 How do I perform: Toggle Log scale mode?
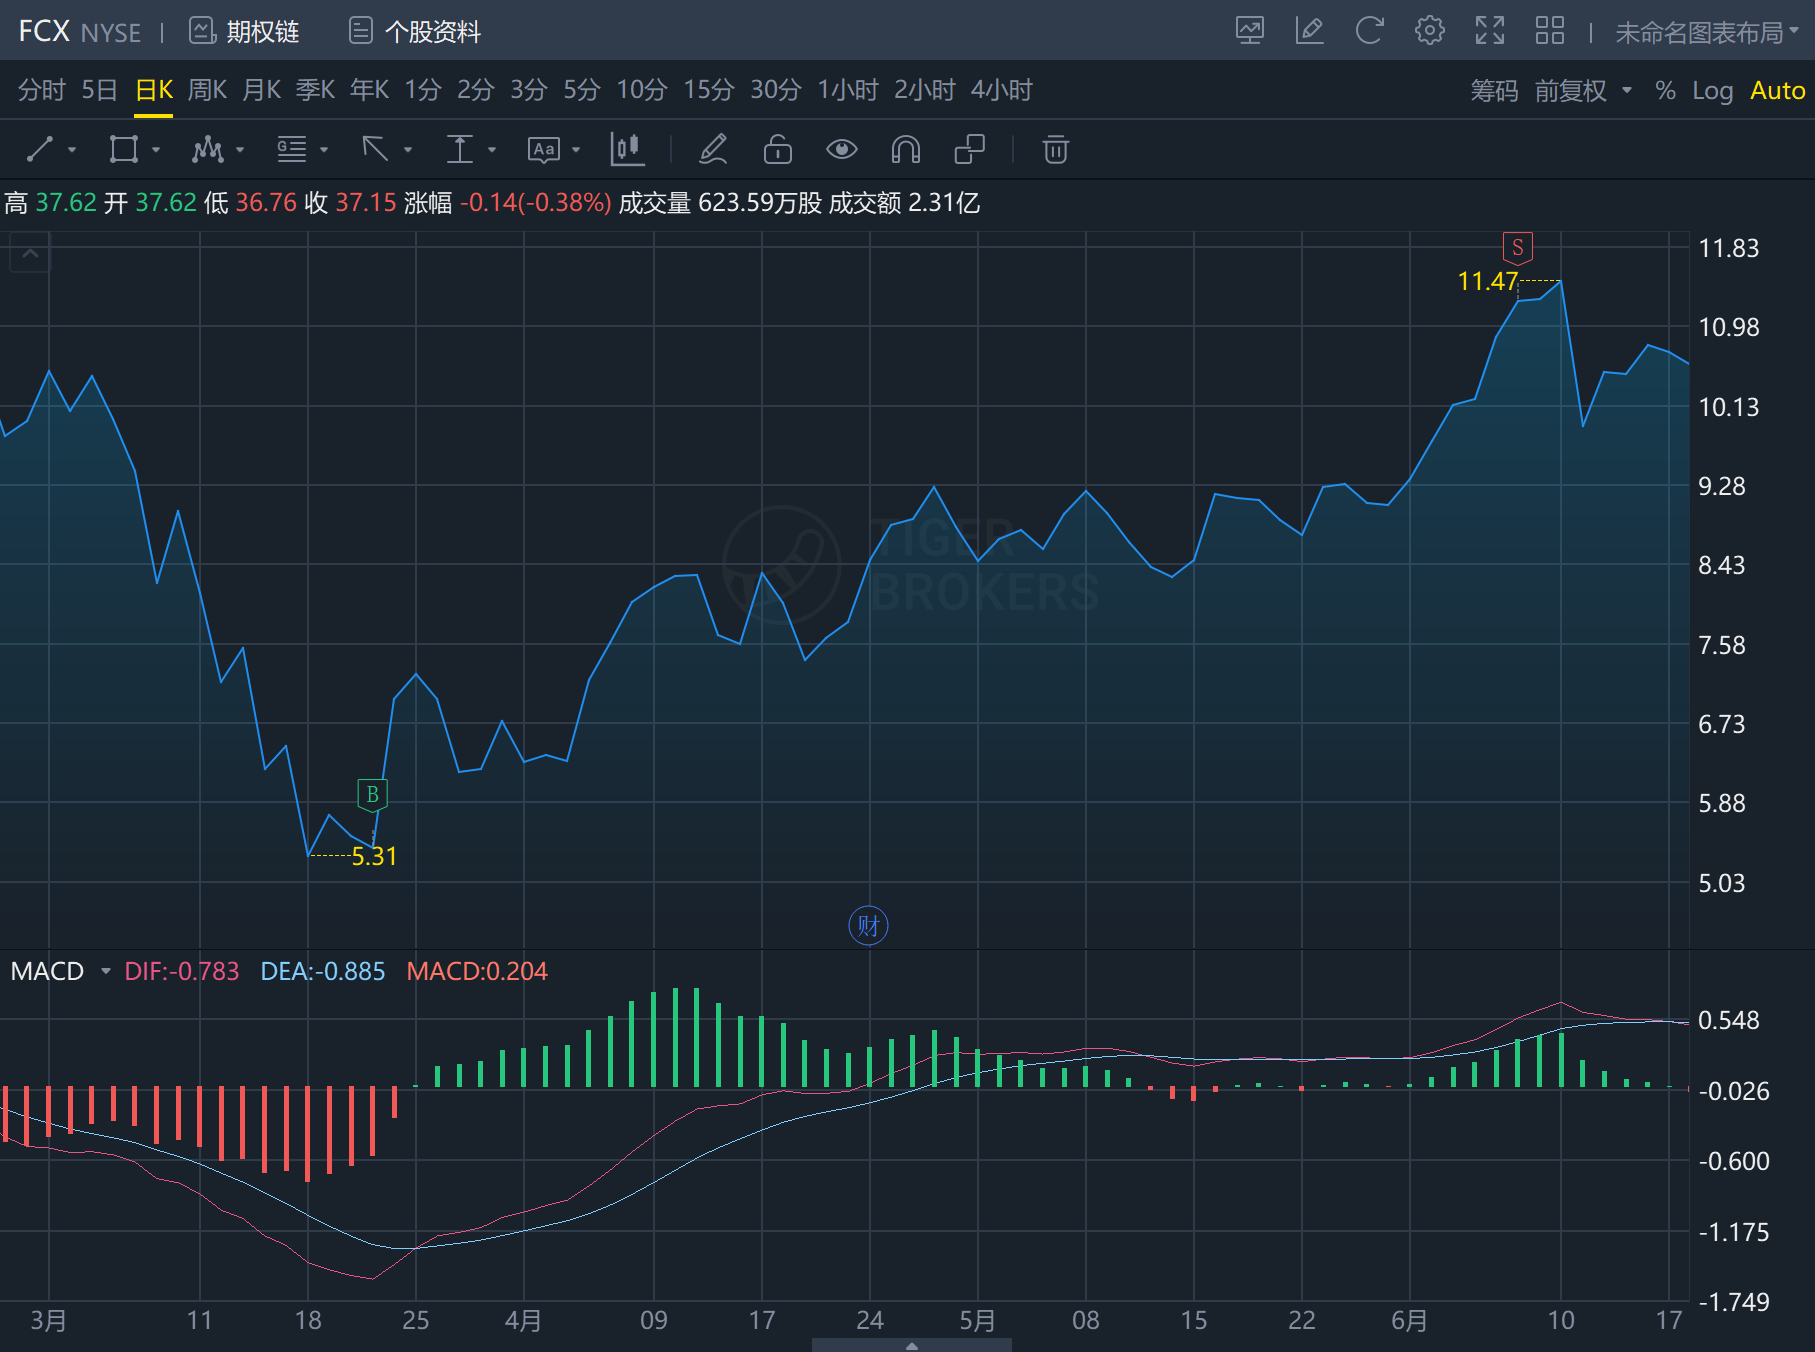point(1712,91)
